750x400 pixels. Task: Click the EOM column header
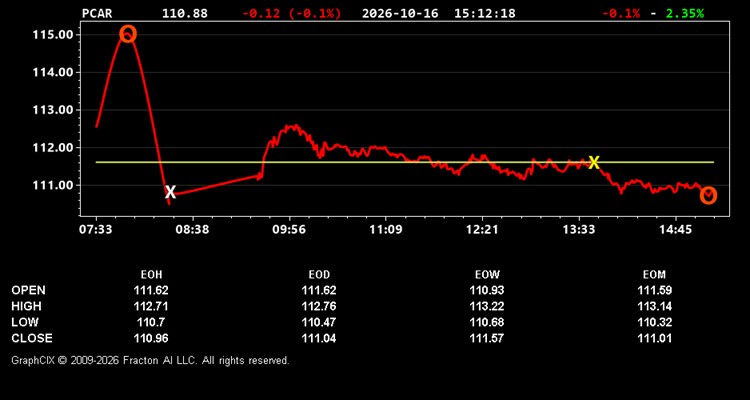click(x=654, y=275)
